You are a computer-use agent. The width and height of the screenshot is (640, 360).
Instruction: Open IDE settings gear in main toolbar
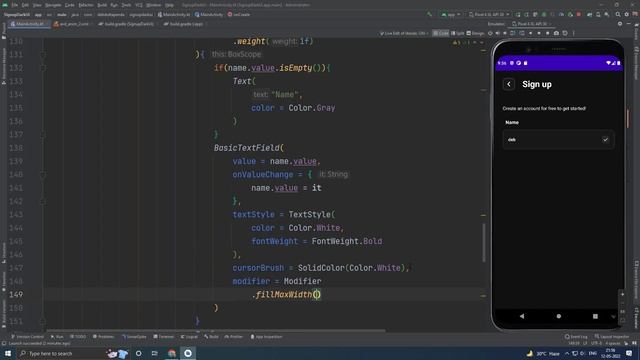(627, 15)
